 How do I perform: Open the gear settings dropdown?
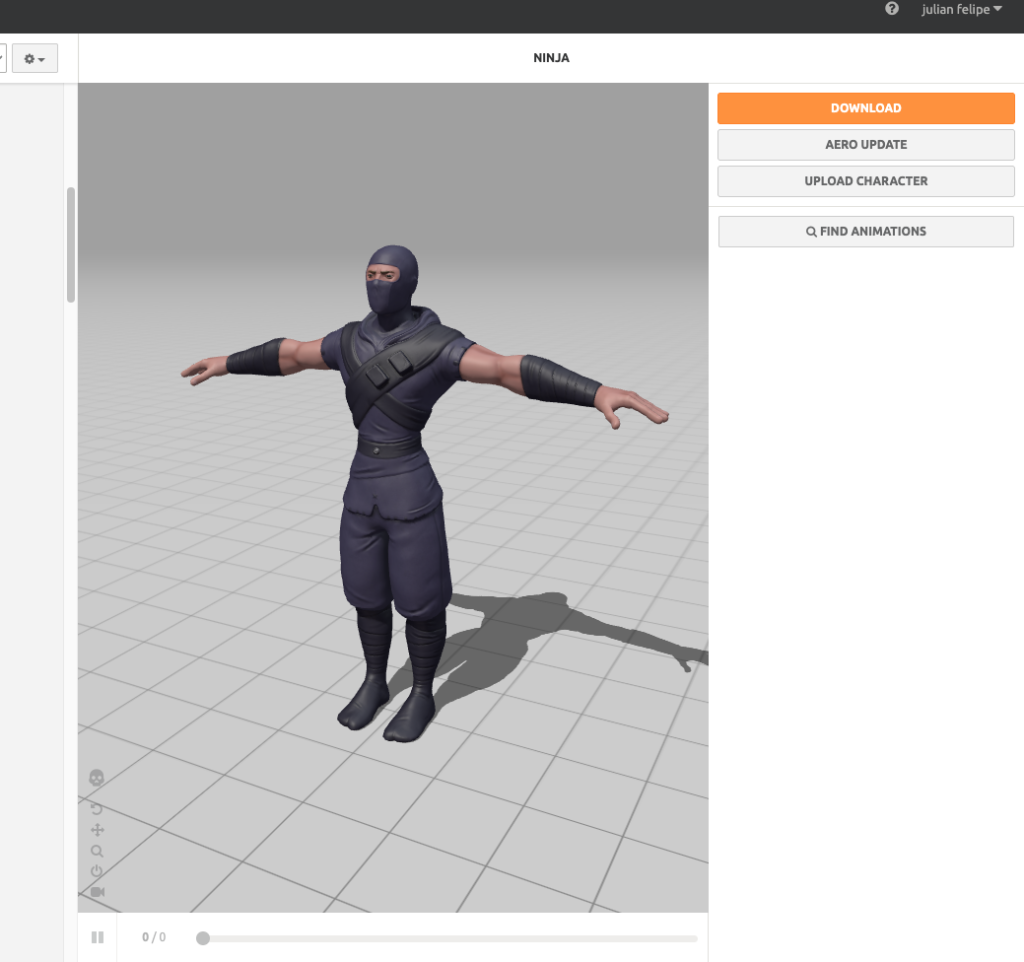pos(35,59)
